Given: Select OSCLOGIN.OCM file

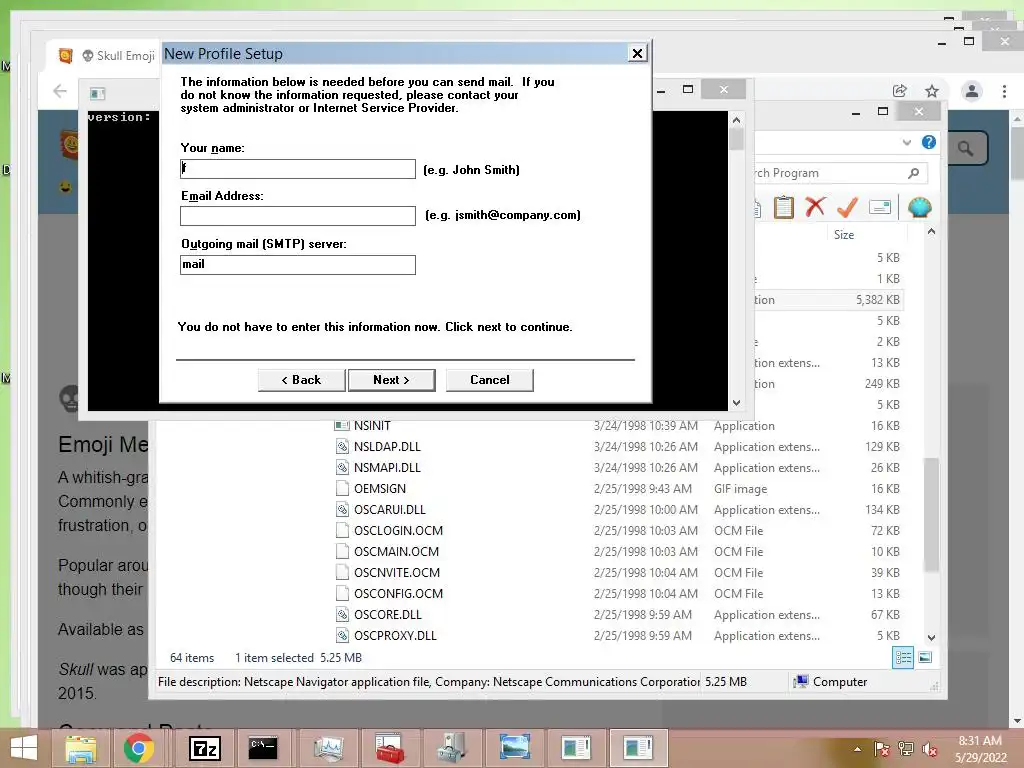Looking at the screenshot, I should [x=398, y=530].
